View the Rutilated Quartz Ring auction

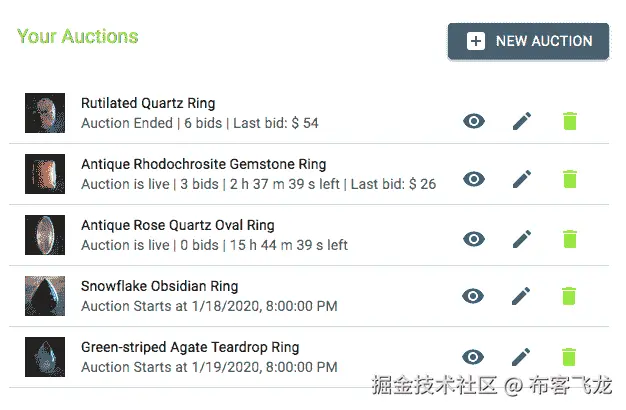click(474, 121)
